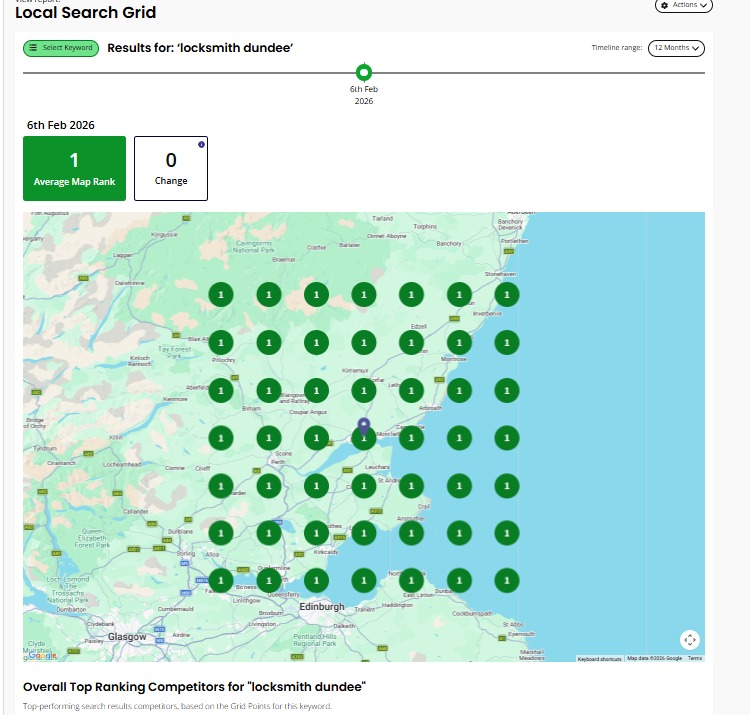This screenshot has height=715, width=750.
Task: Click the Local Search Grid page title
Action: 86,12
